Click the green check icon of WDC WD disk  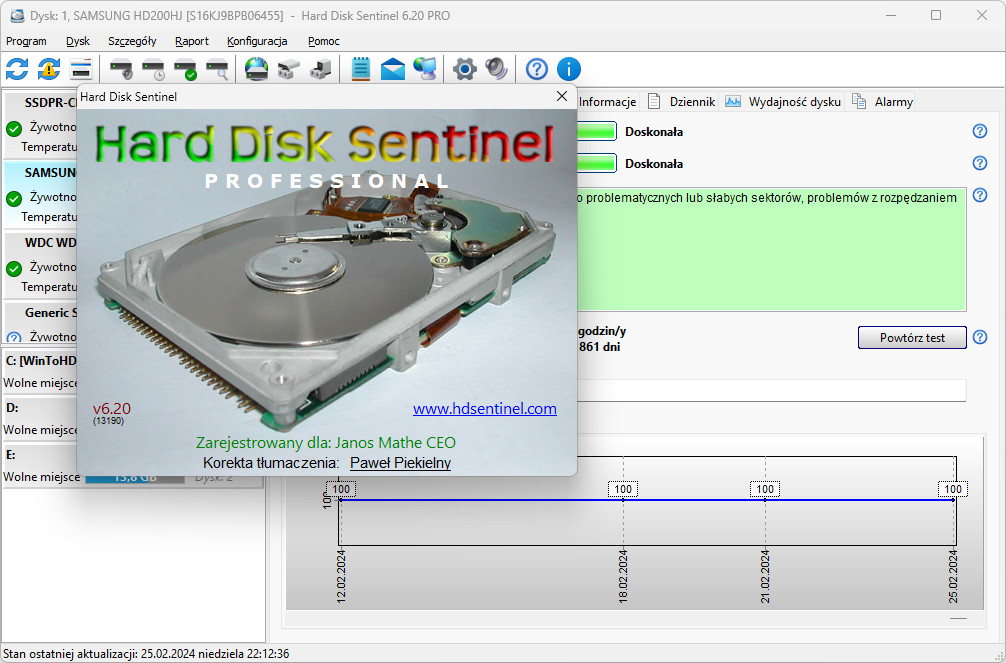[14, 269]
